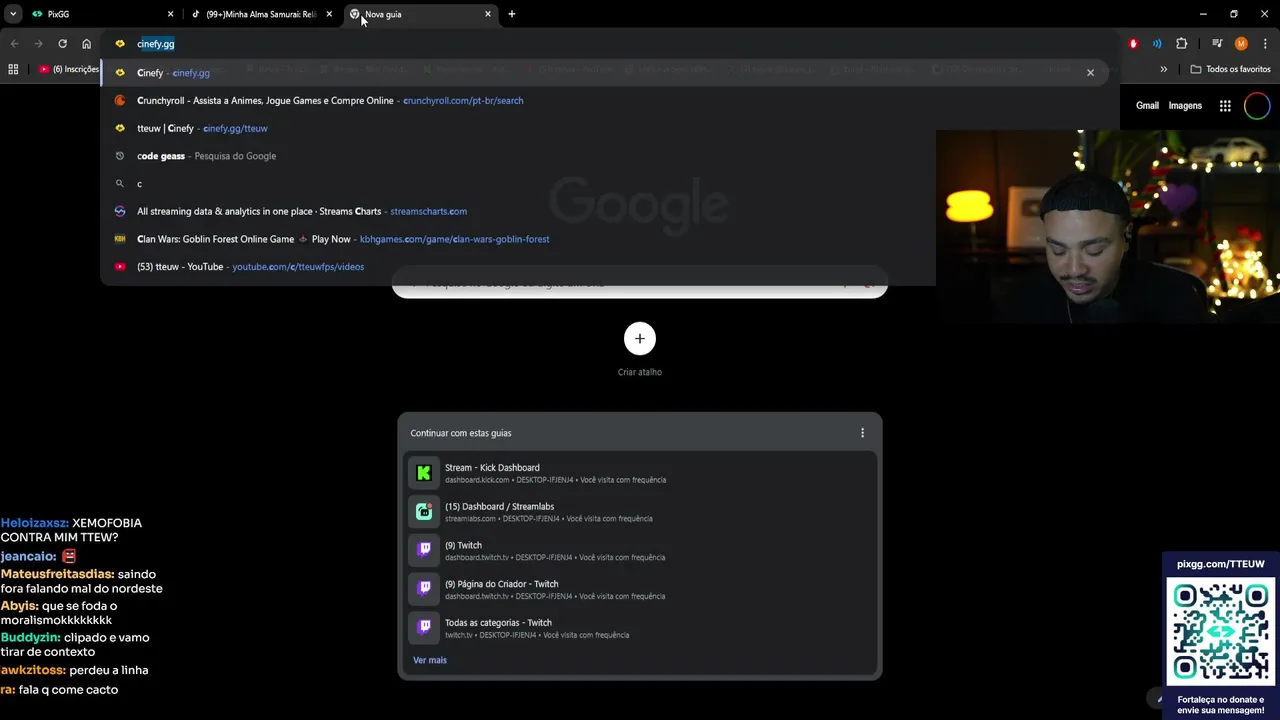This screenshot has width=1280, height=720.
Task: Open the Gmail link
Action: [1147, 105]
